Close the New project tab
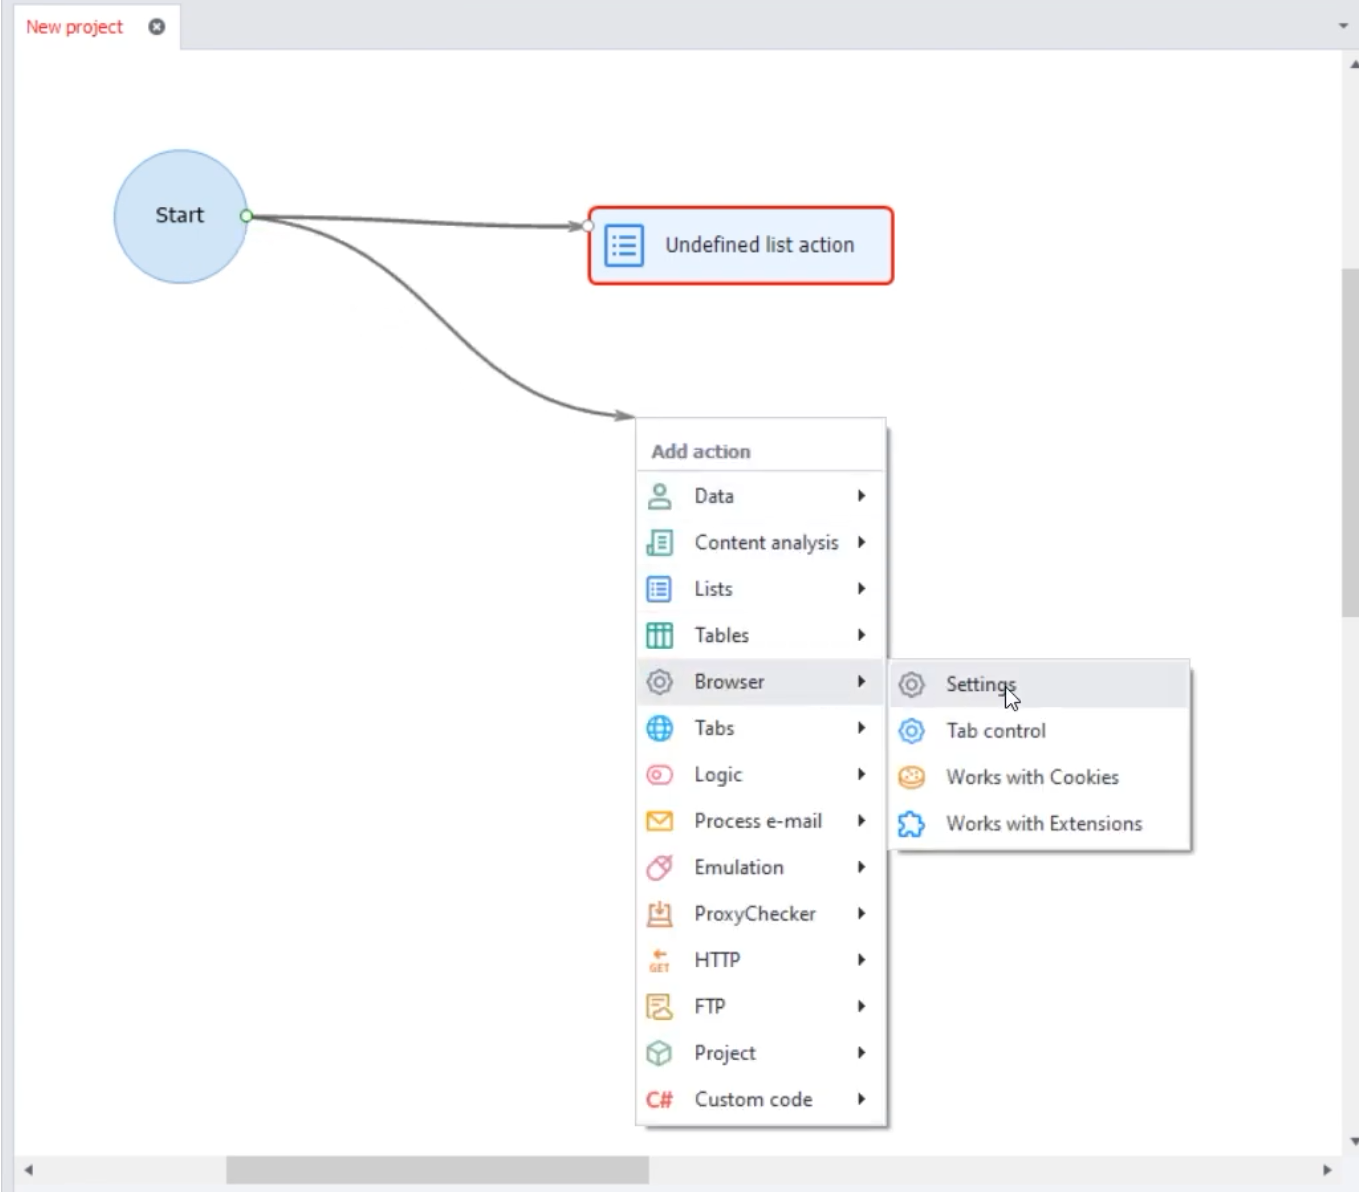Viewport: 1359px width, 1192px height. point(157,27)
